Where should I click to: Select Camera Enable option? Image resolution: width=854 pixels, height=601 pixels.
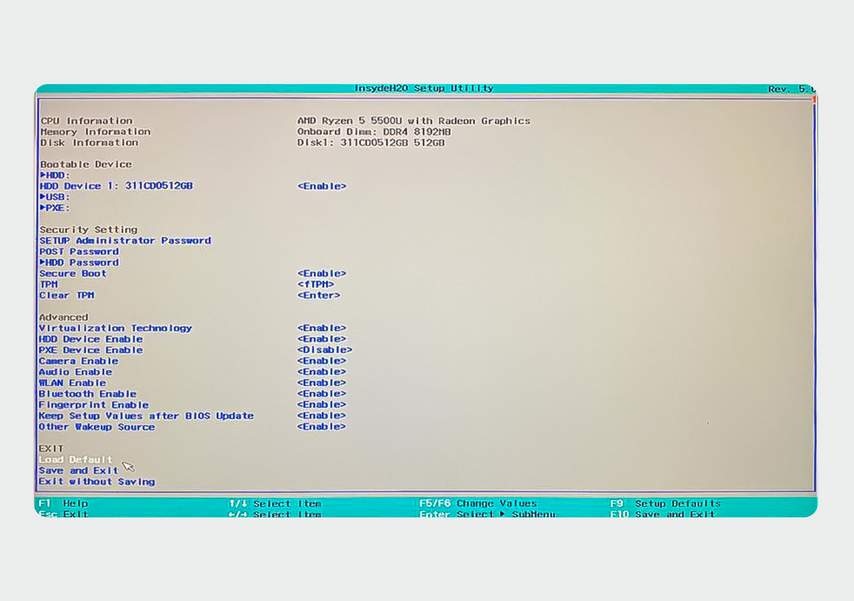click(78, 361)
